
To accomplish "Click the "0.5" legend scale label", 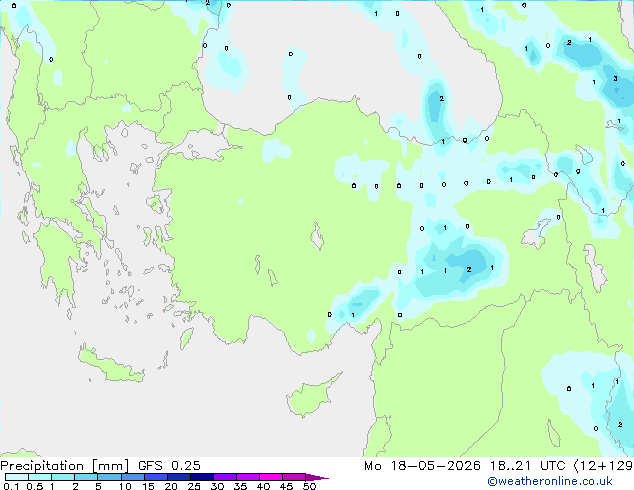I will point(35,486).
